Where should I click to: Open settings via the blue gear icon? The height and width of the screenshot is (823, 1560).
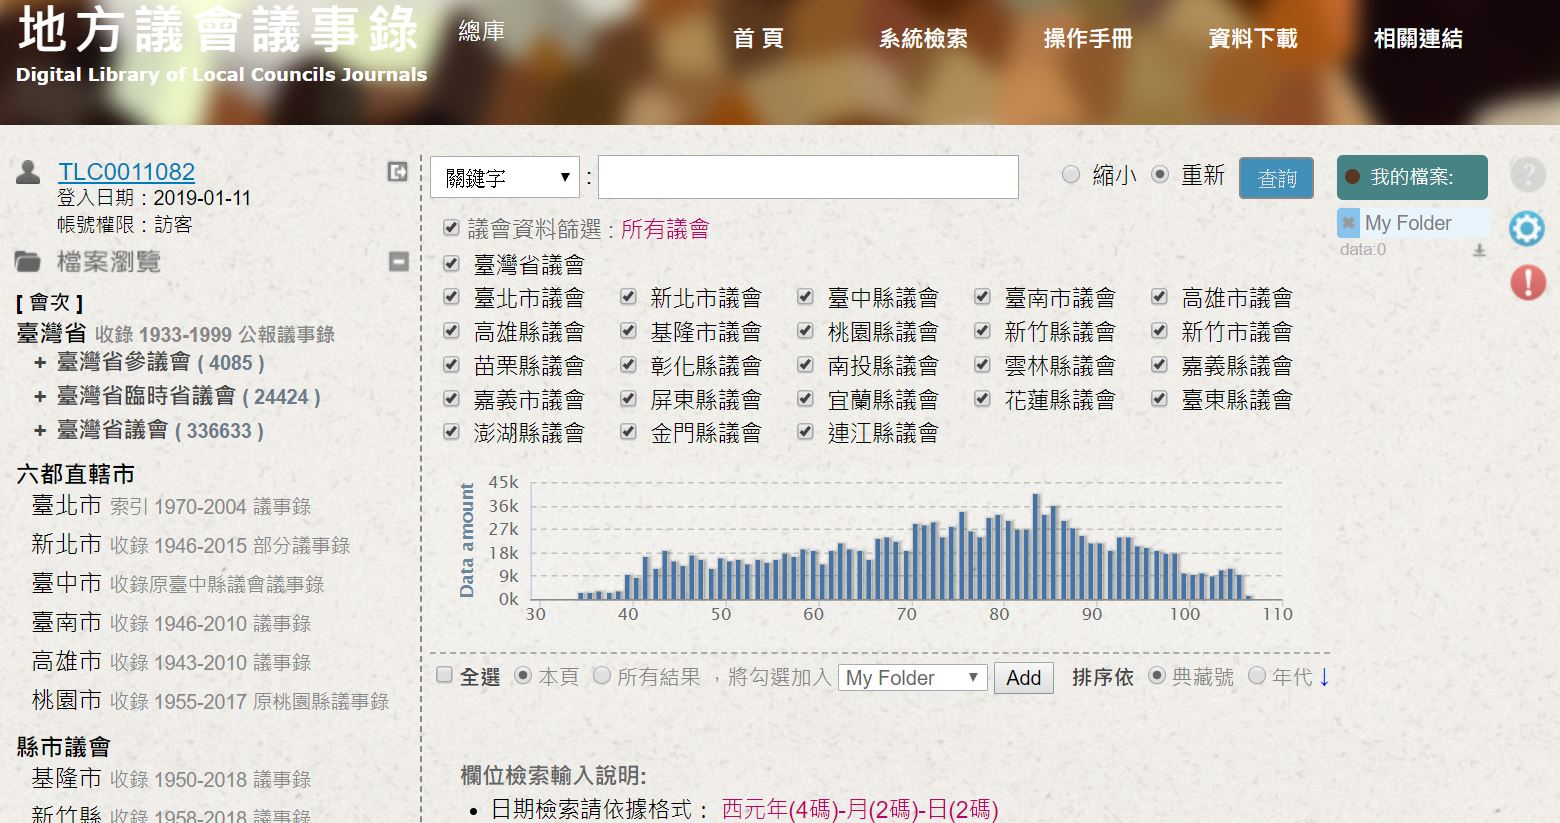tap(1527, 229)
